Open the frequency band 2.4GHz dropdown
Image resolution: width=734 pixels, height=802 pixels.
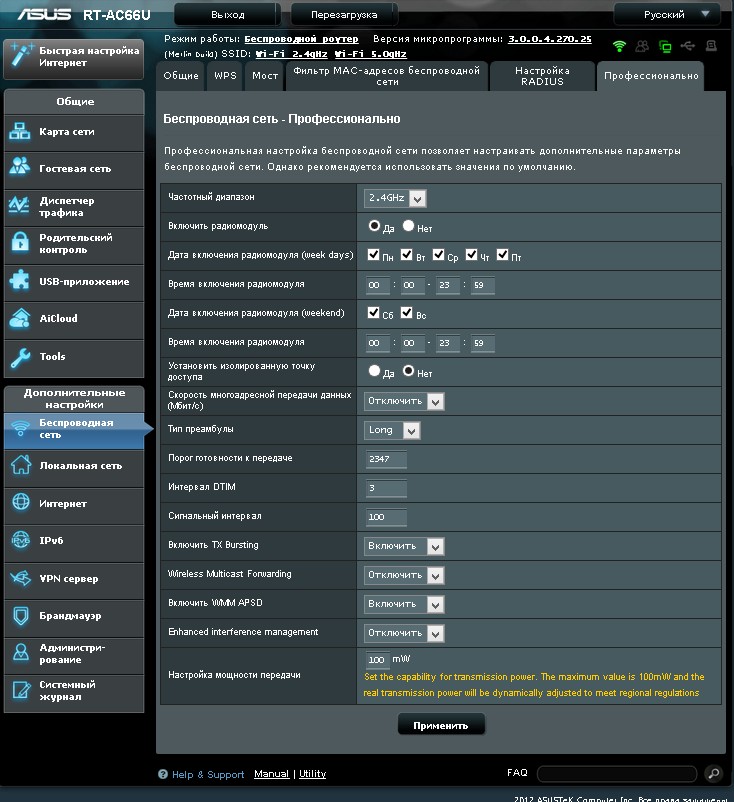(x=395, y=198)
